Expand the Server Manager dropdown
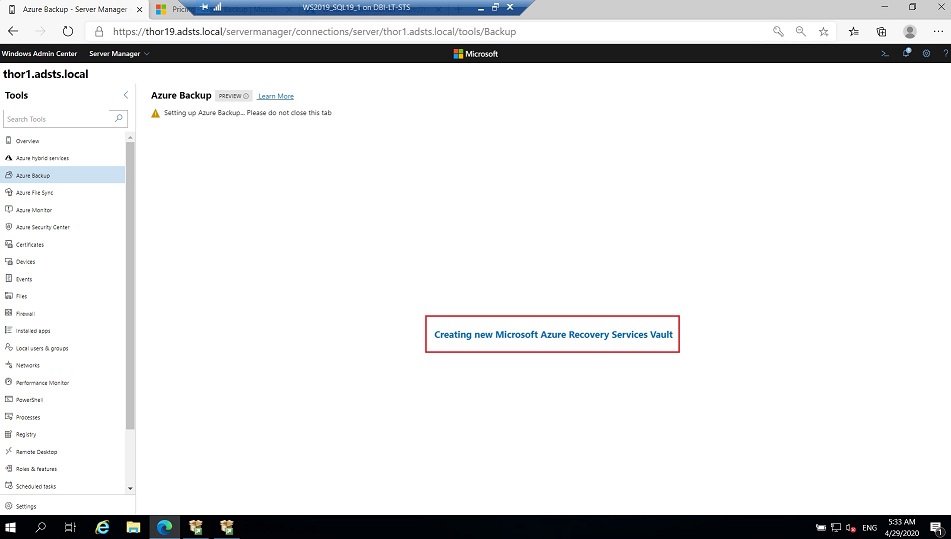The image size is (951, 539). (x=119, y=53)
